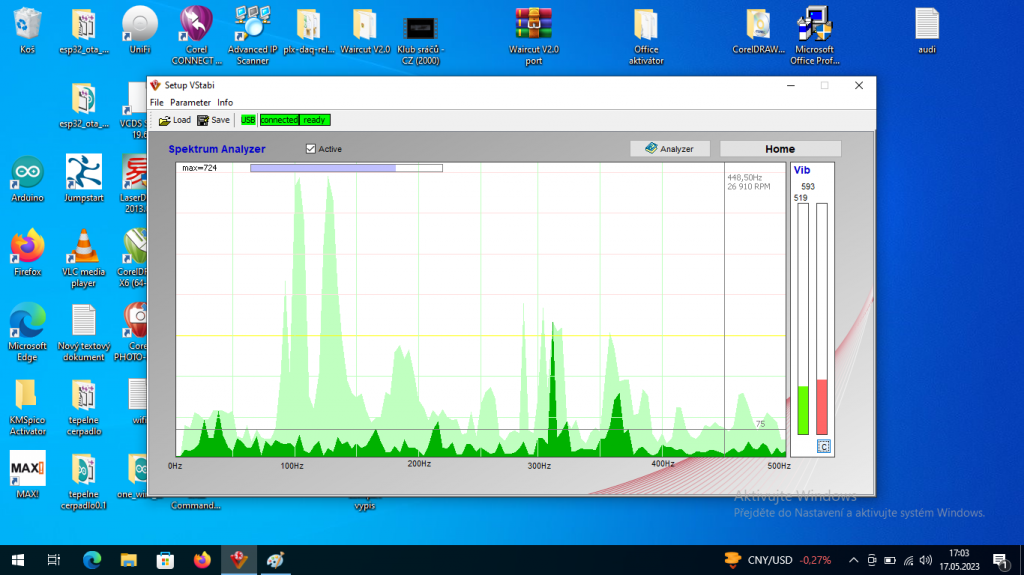Open Microsoft Store from the taskbar
This screenshot has width=1024, height=575.
pyautogui.click(x=166, y=560)
